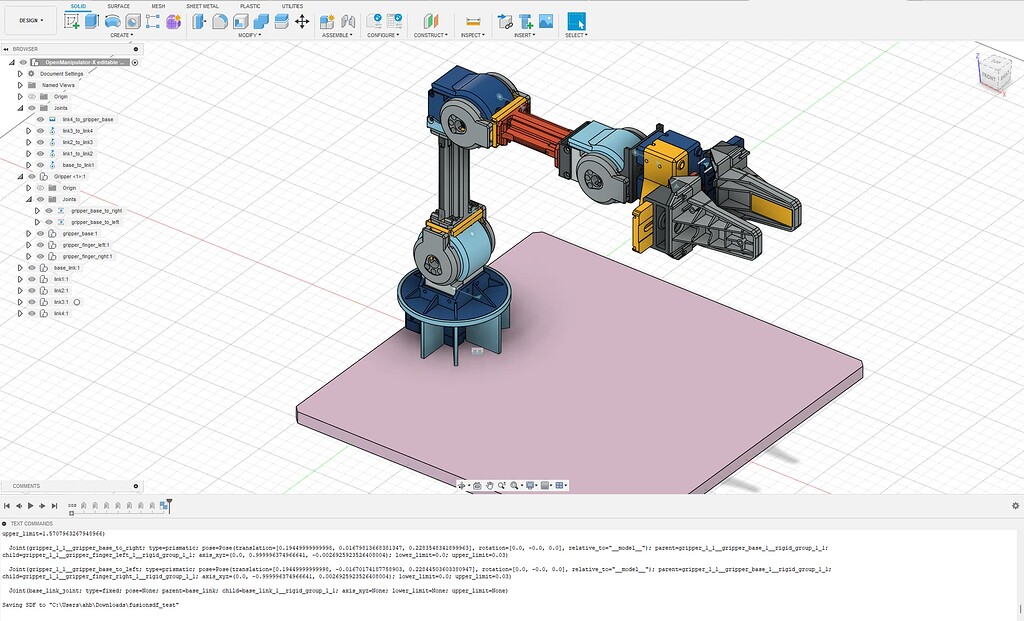The width and height of the screenshot is (1024, 621).
Task: Click the DESIGN workspace switcher button
Action: coord(28,19)
